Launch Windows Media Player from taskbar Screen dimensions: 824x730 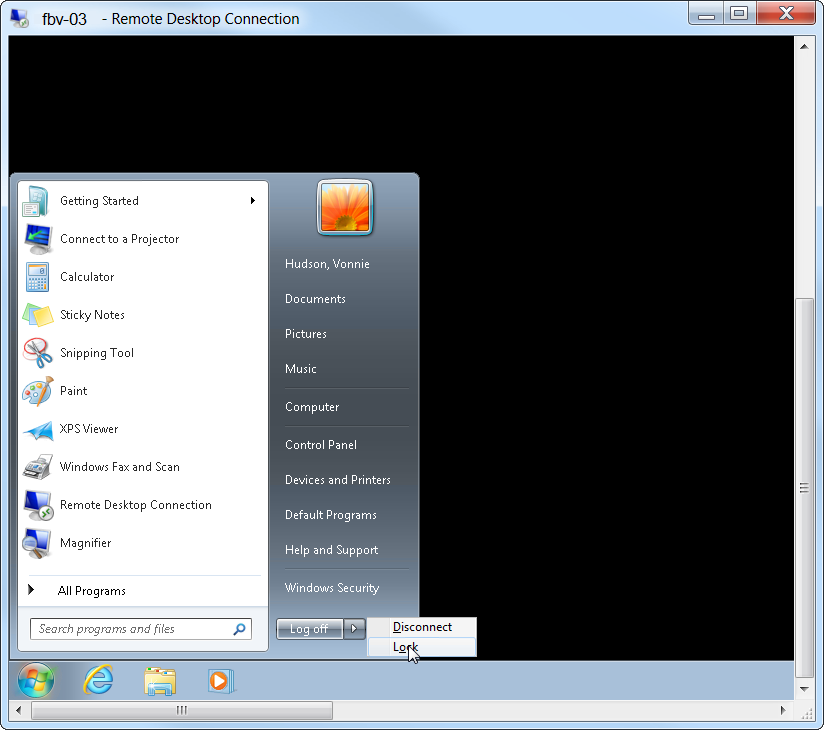tap(221, 681)
